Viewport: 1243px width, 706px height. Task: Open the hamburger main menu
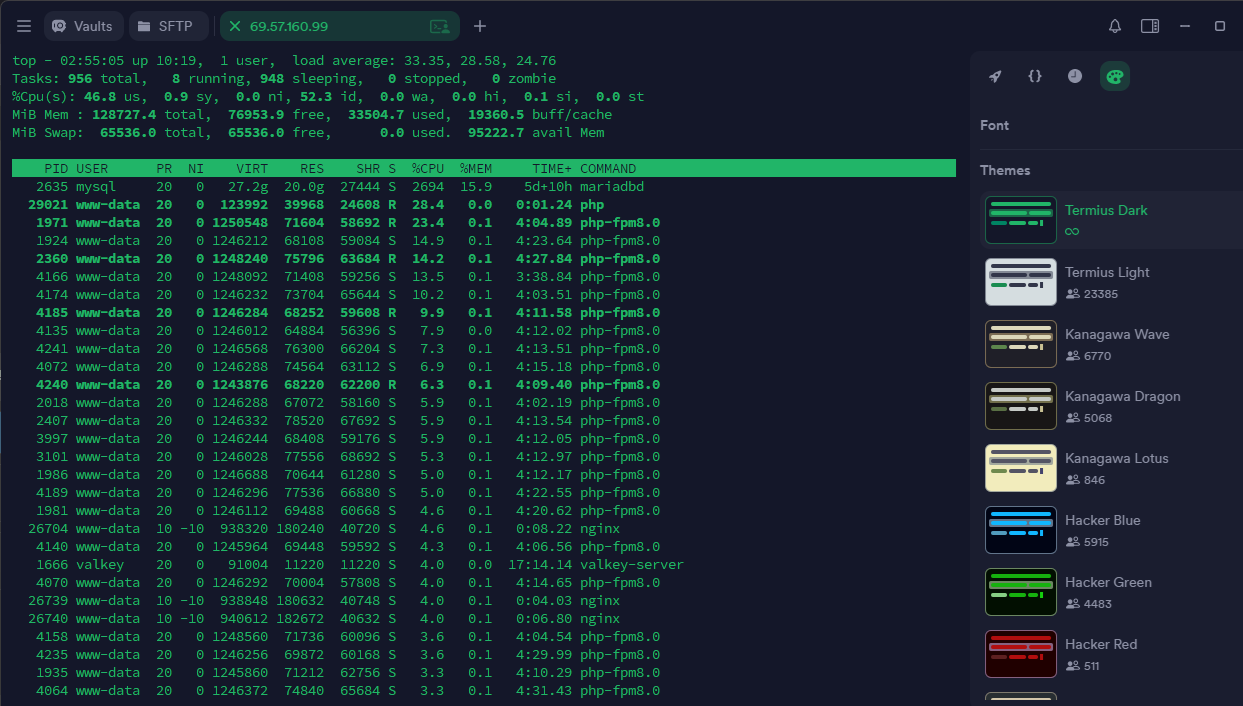point(24,26)
